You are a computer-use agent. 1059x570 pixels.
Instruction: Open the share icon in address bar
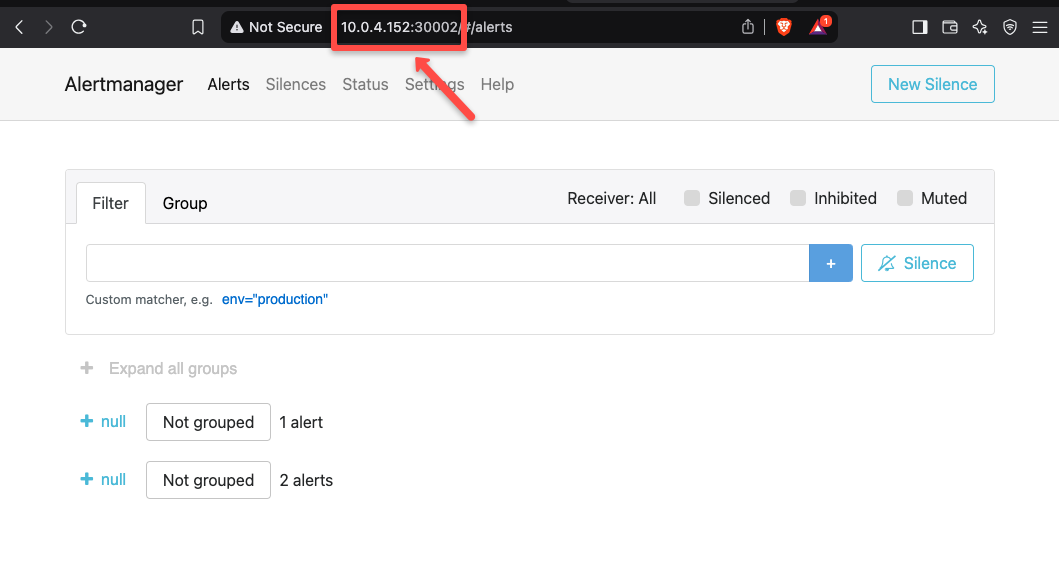[748, 27]
